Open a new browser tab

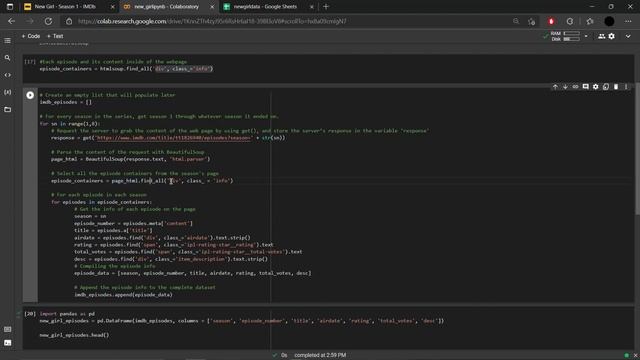point(326,7)
